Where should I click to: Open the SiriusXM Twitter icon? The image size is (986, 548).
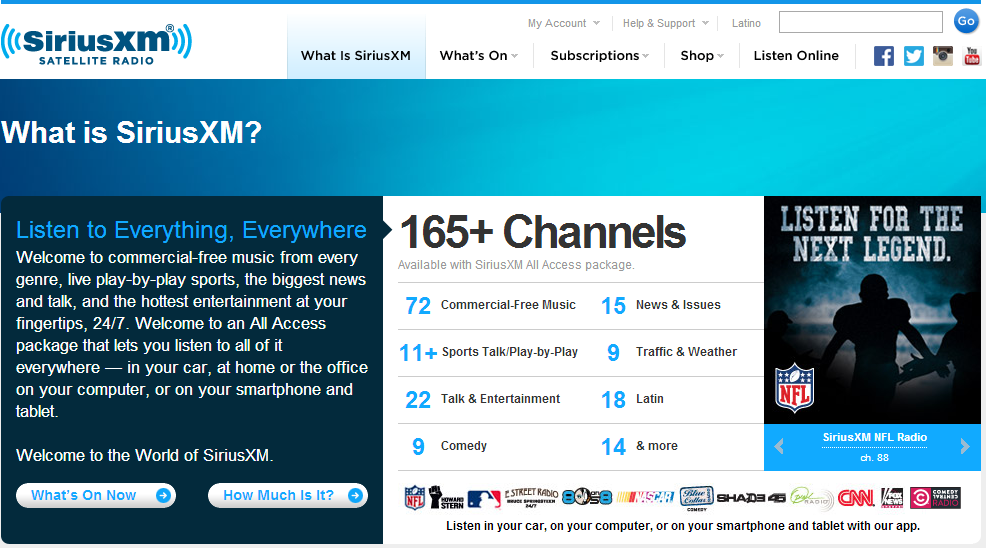click(914, 56)
